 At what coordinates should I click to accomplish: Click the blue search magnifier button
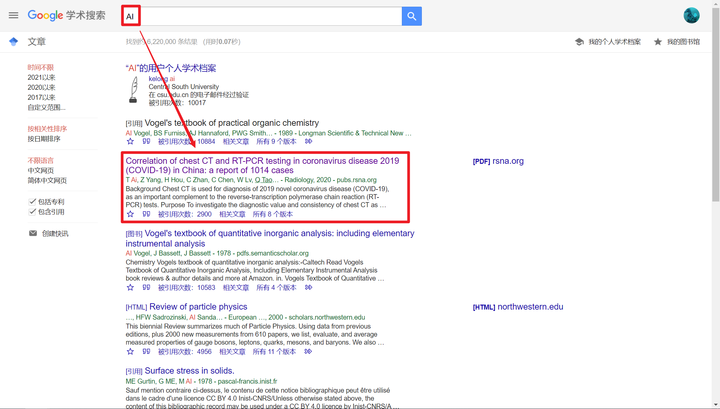coord(411,16)
